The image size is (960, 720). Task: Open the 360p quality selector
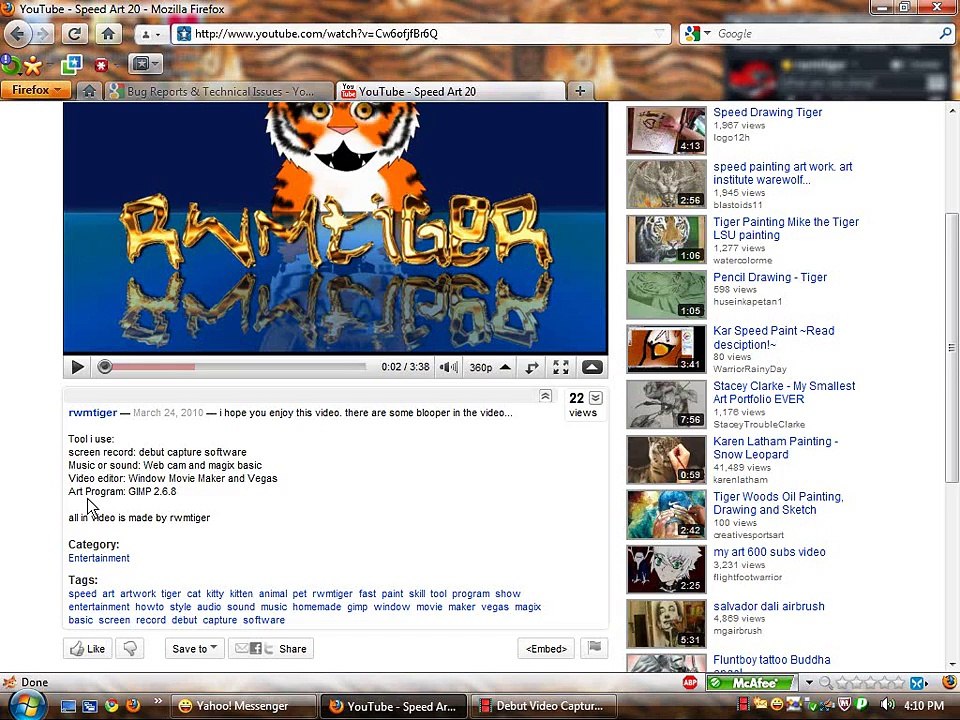(489, 367)
